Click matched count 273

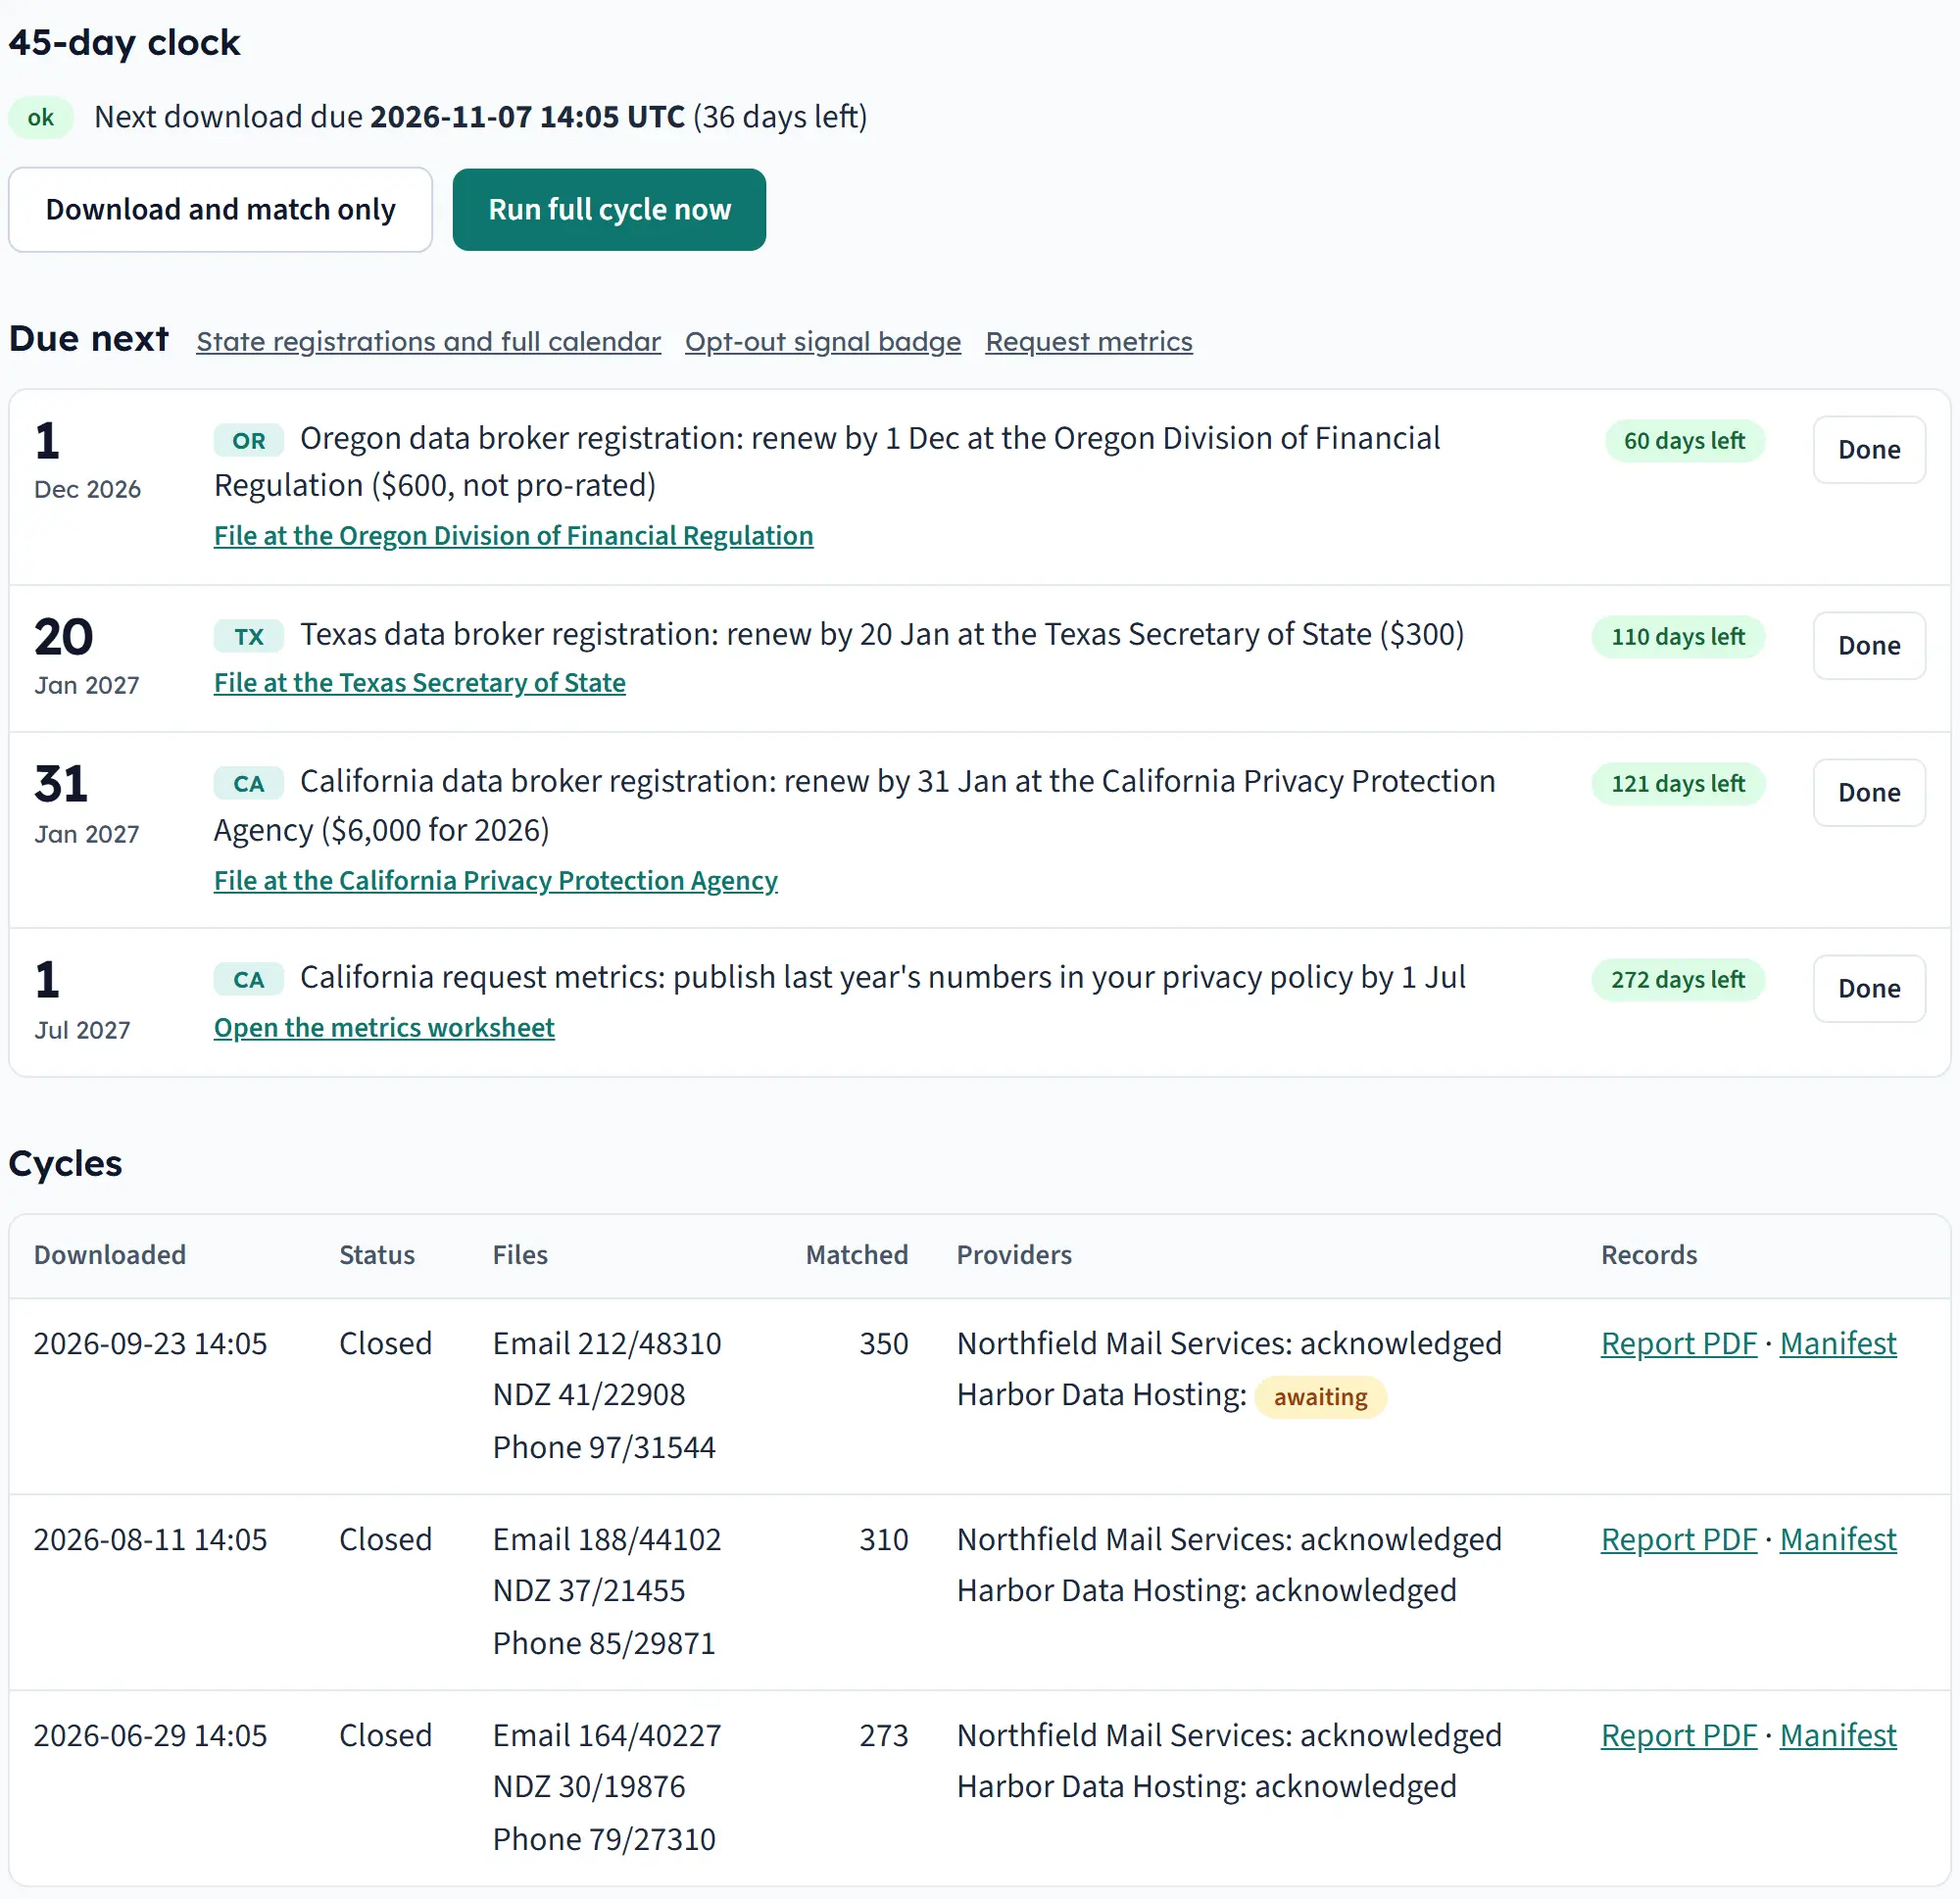point(883,1735)
